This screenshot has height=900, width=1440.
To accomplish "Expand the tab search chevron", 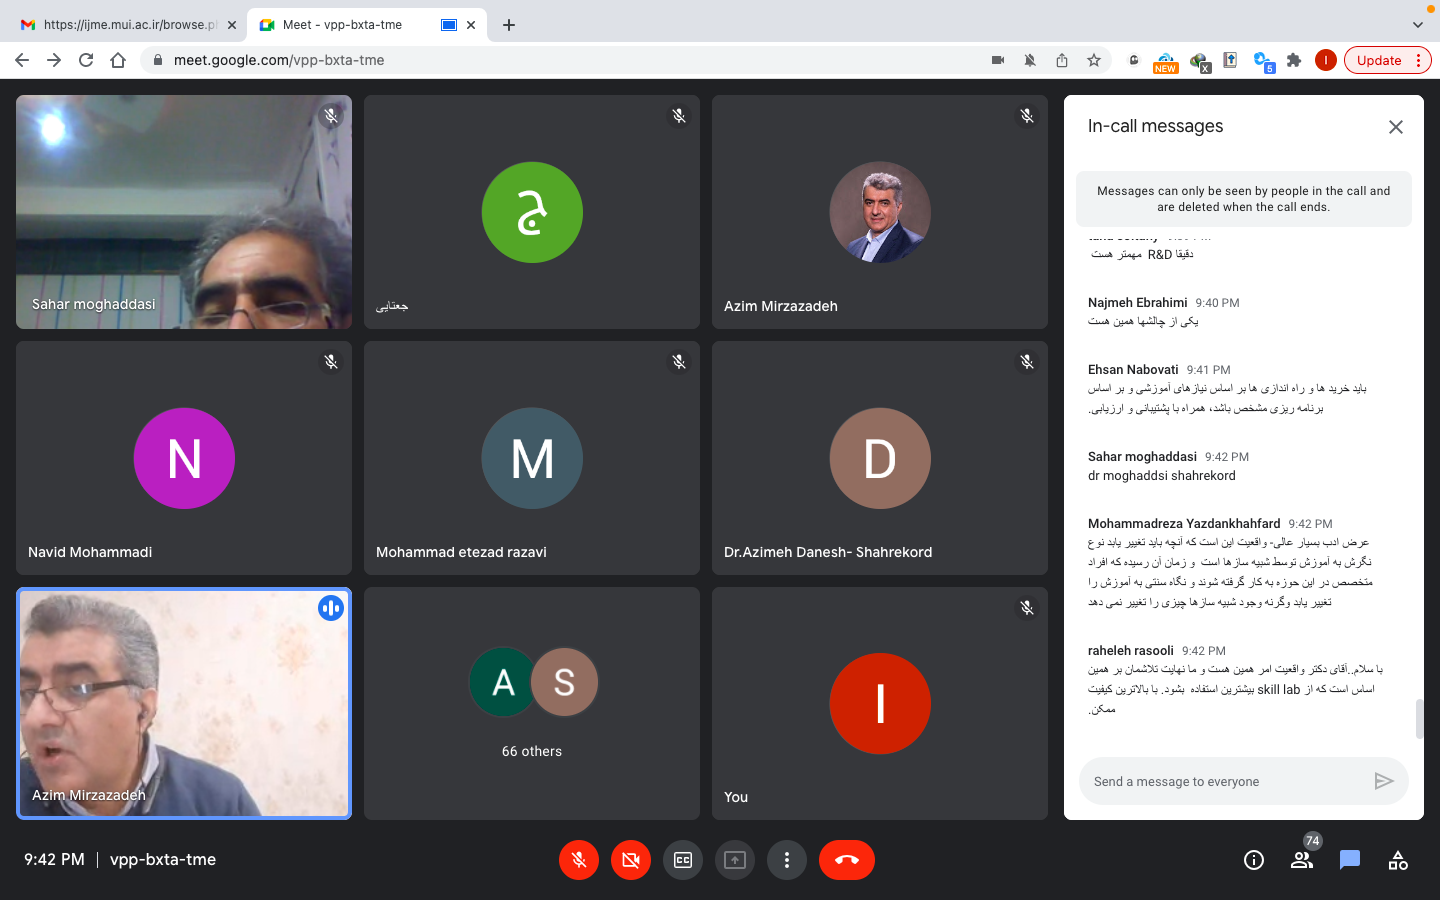I will (x=1417, y=25).
